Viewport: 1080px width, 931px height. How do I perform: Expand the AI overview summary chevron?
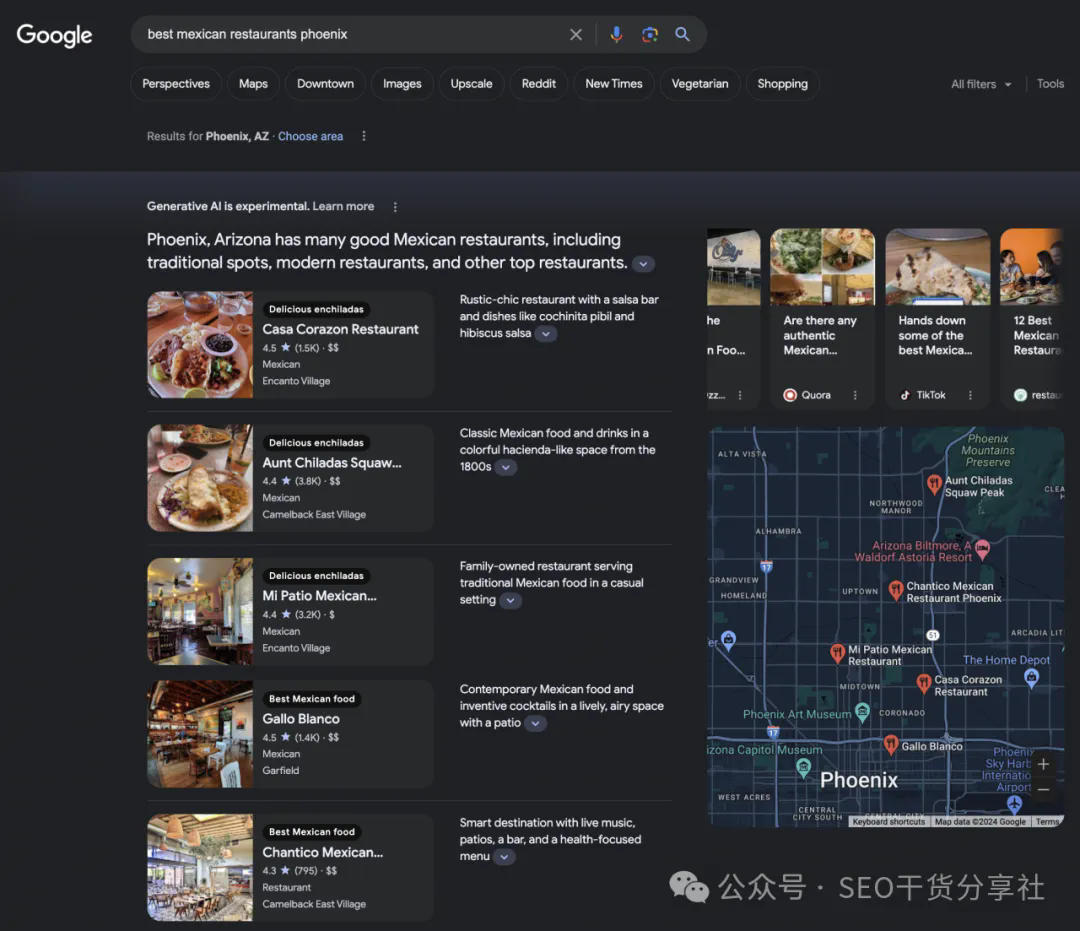pyautogui.click(x=643, y=264)
